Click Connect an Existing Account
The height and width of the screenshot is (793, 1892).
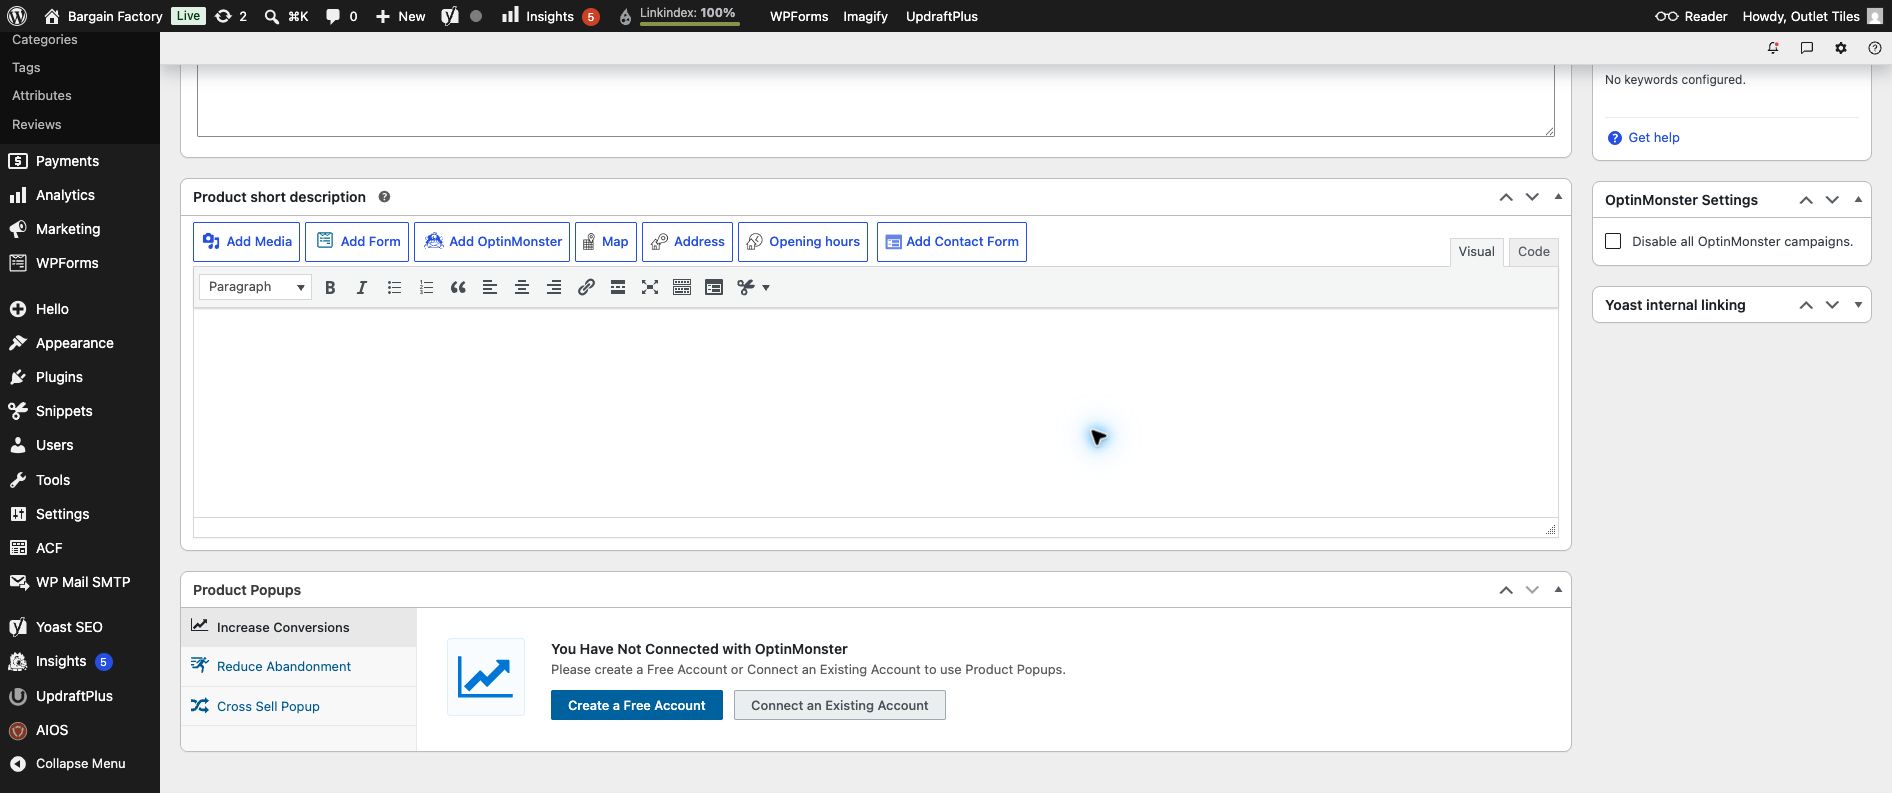click(840, 705)
